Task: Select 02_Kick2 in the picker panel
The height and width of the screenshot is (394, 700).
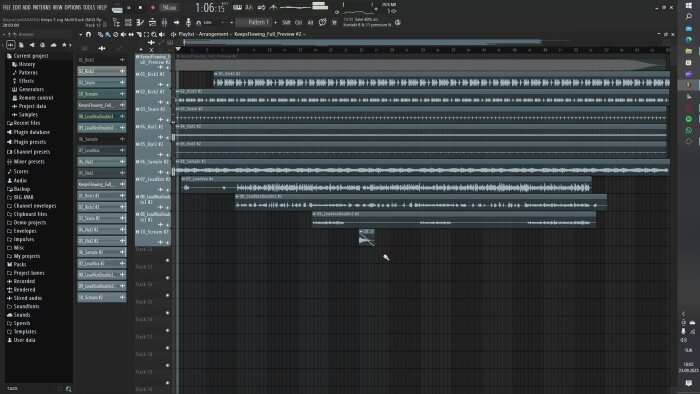Action: point(101,71)
